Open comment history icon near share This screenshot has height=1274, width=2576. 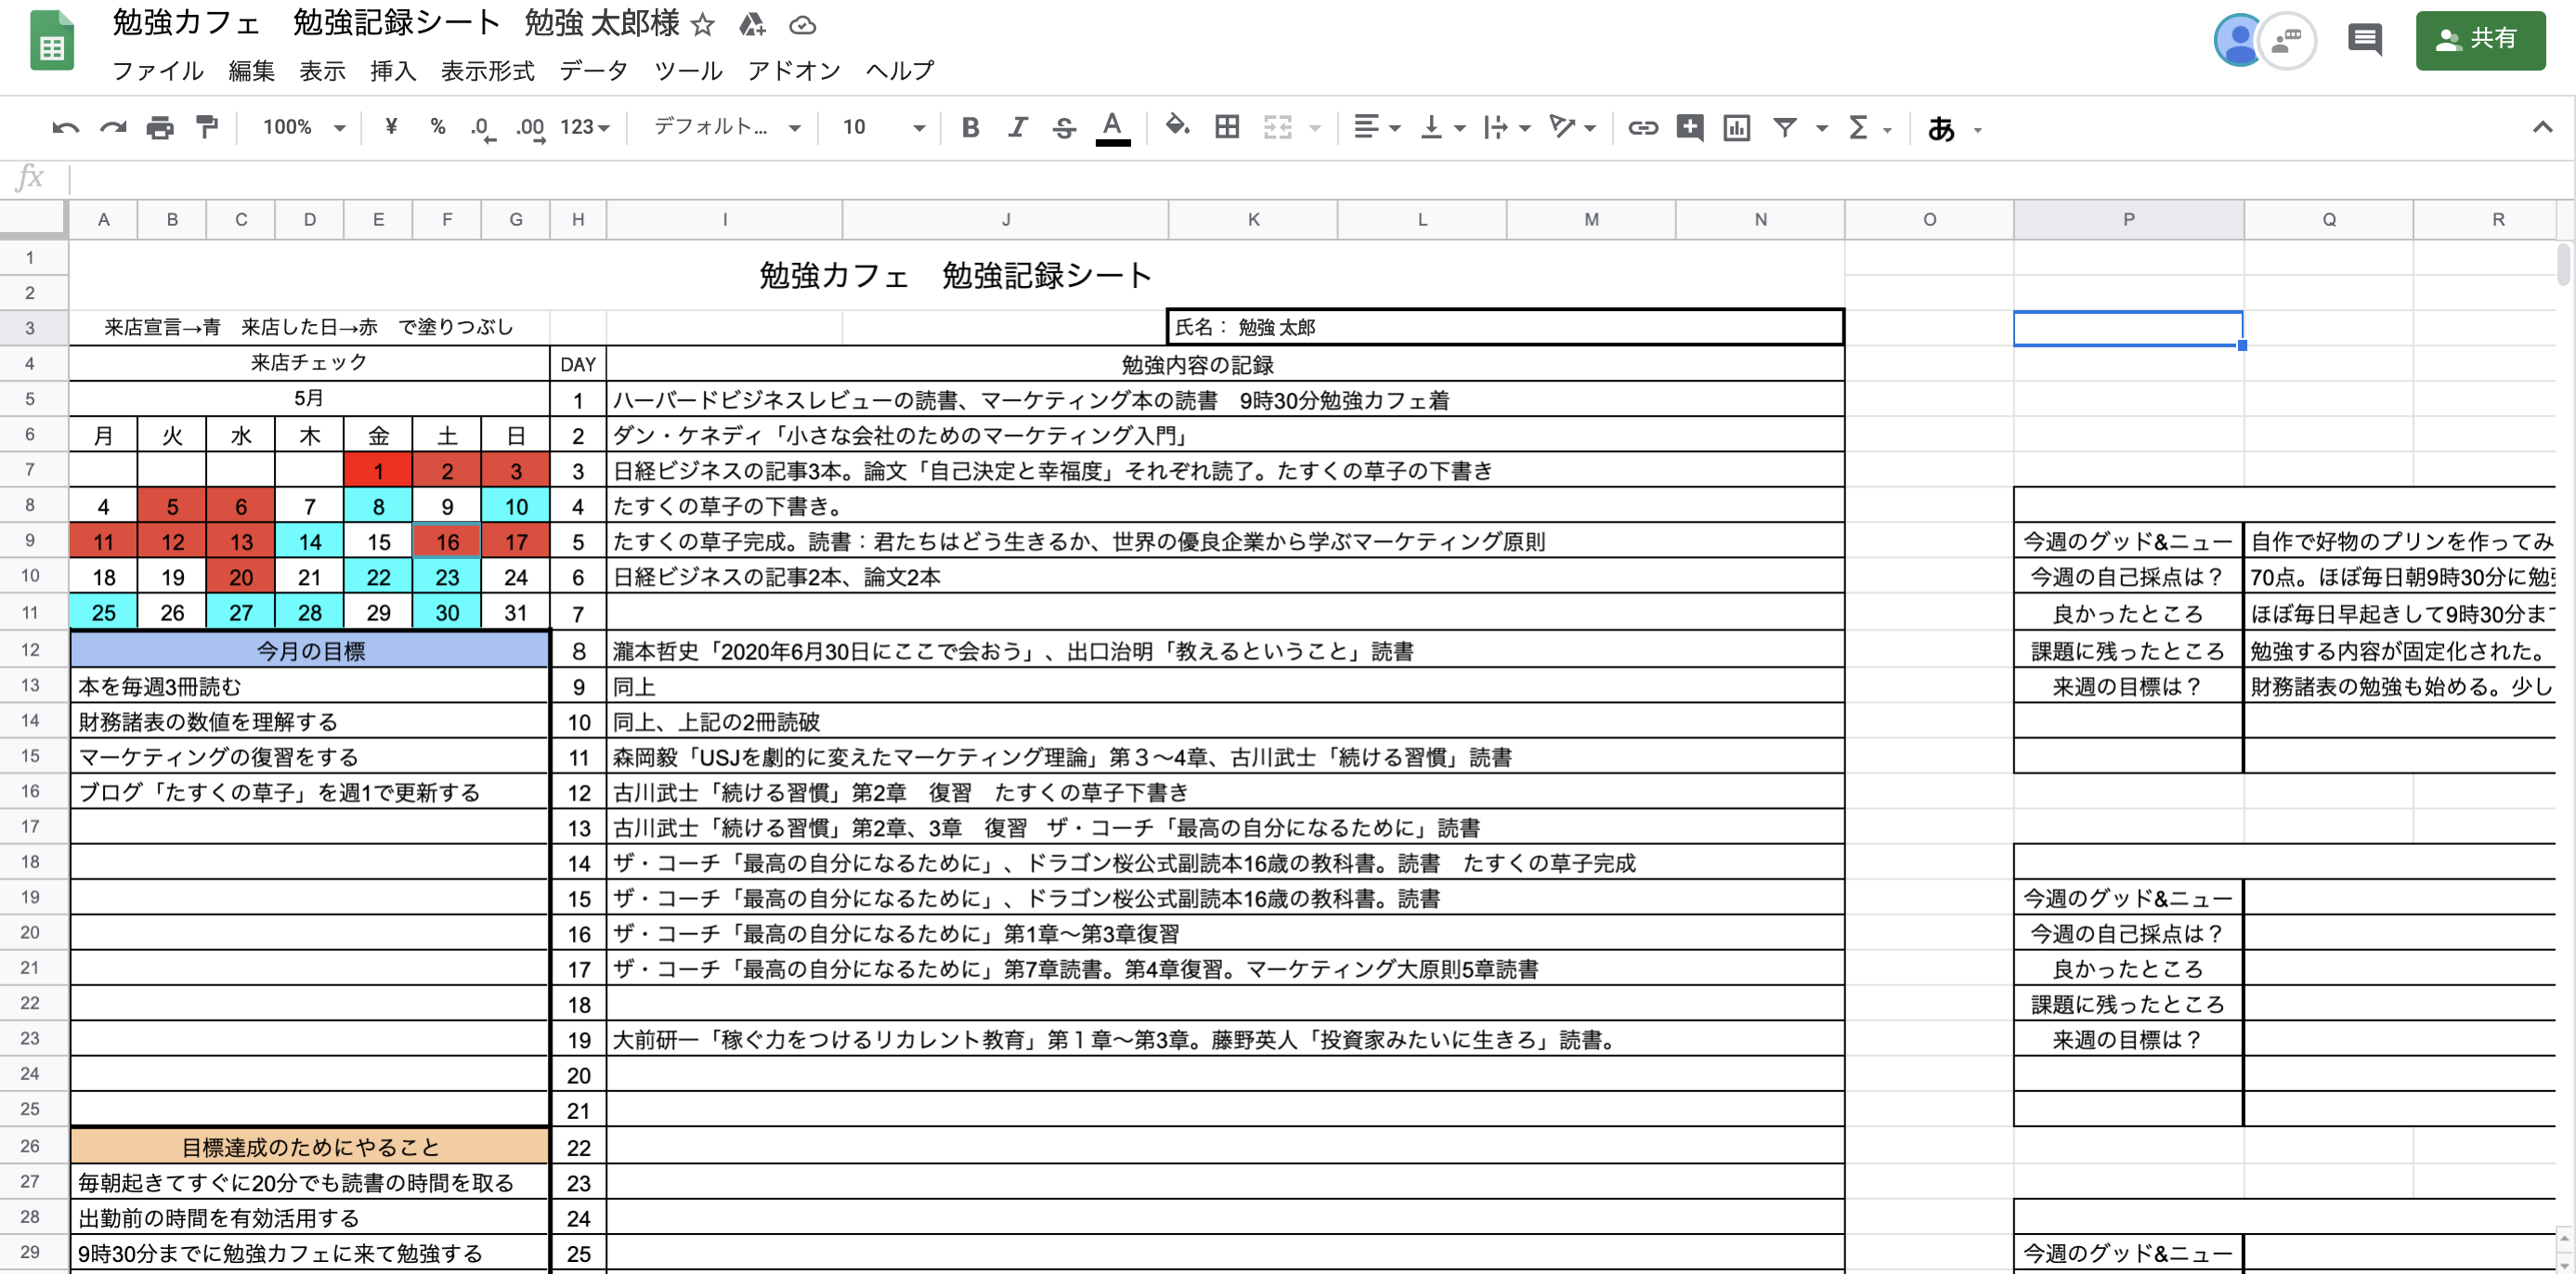[2364, 40]
